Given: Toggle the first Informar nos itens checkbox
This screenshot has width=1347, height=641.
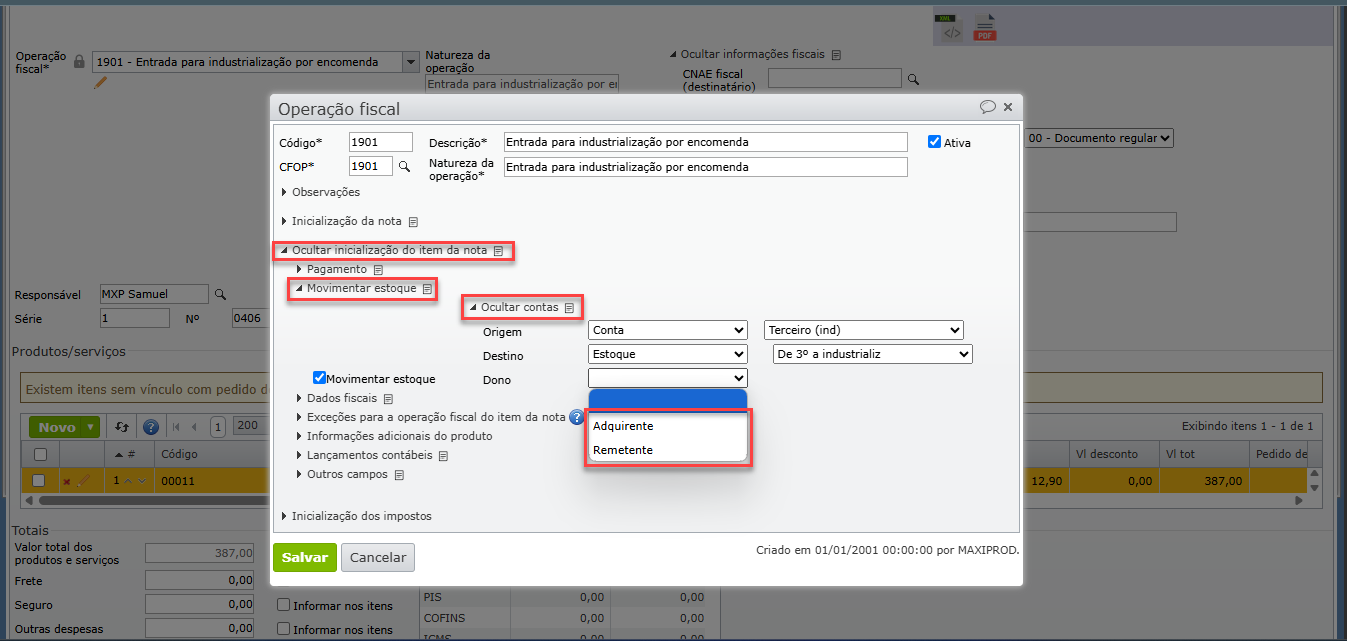Looking at the screenshot, I should 284,605.
